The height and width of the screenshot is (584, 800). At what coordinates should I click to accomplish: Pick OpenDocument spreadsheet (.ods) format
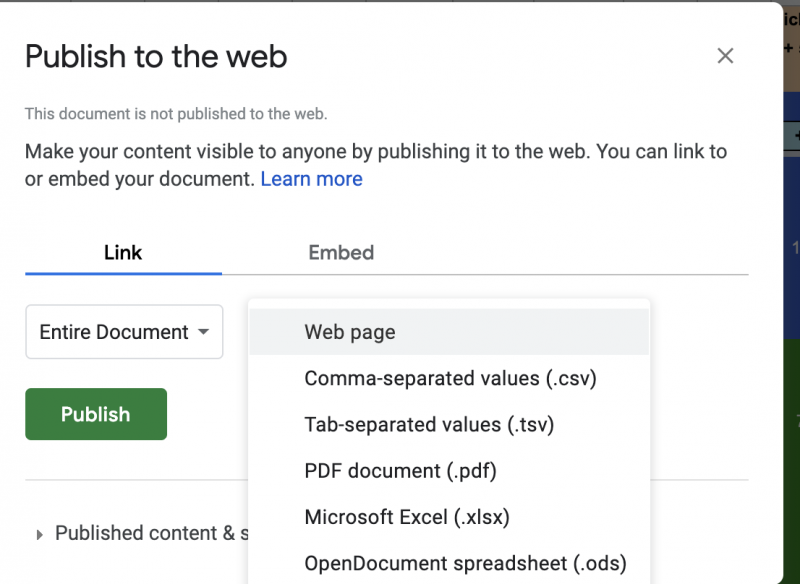tap(465, 563)
